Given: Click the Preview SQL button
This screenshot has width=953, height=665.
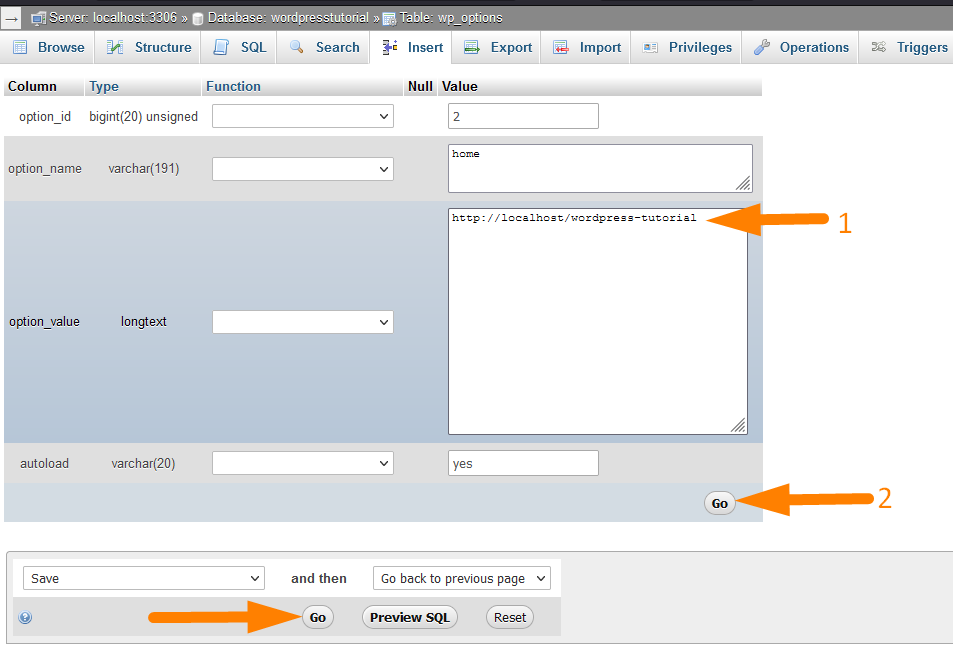Looking at the screenshot, I should 410,618.
